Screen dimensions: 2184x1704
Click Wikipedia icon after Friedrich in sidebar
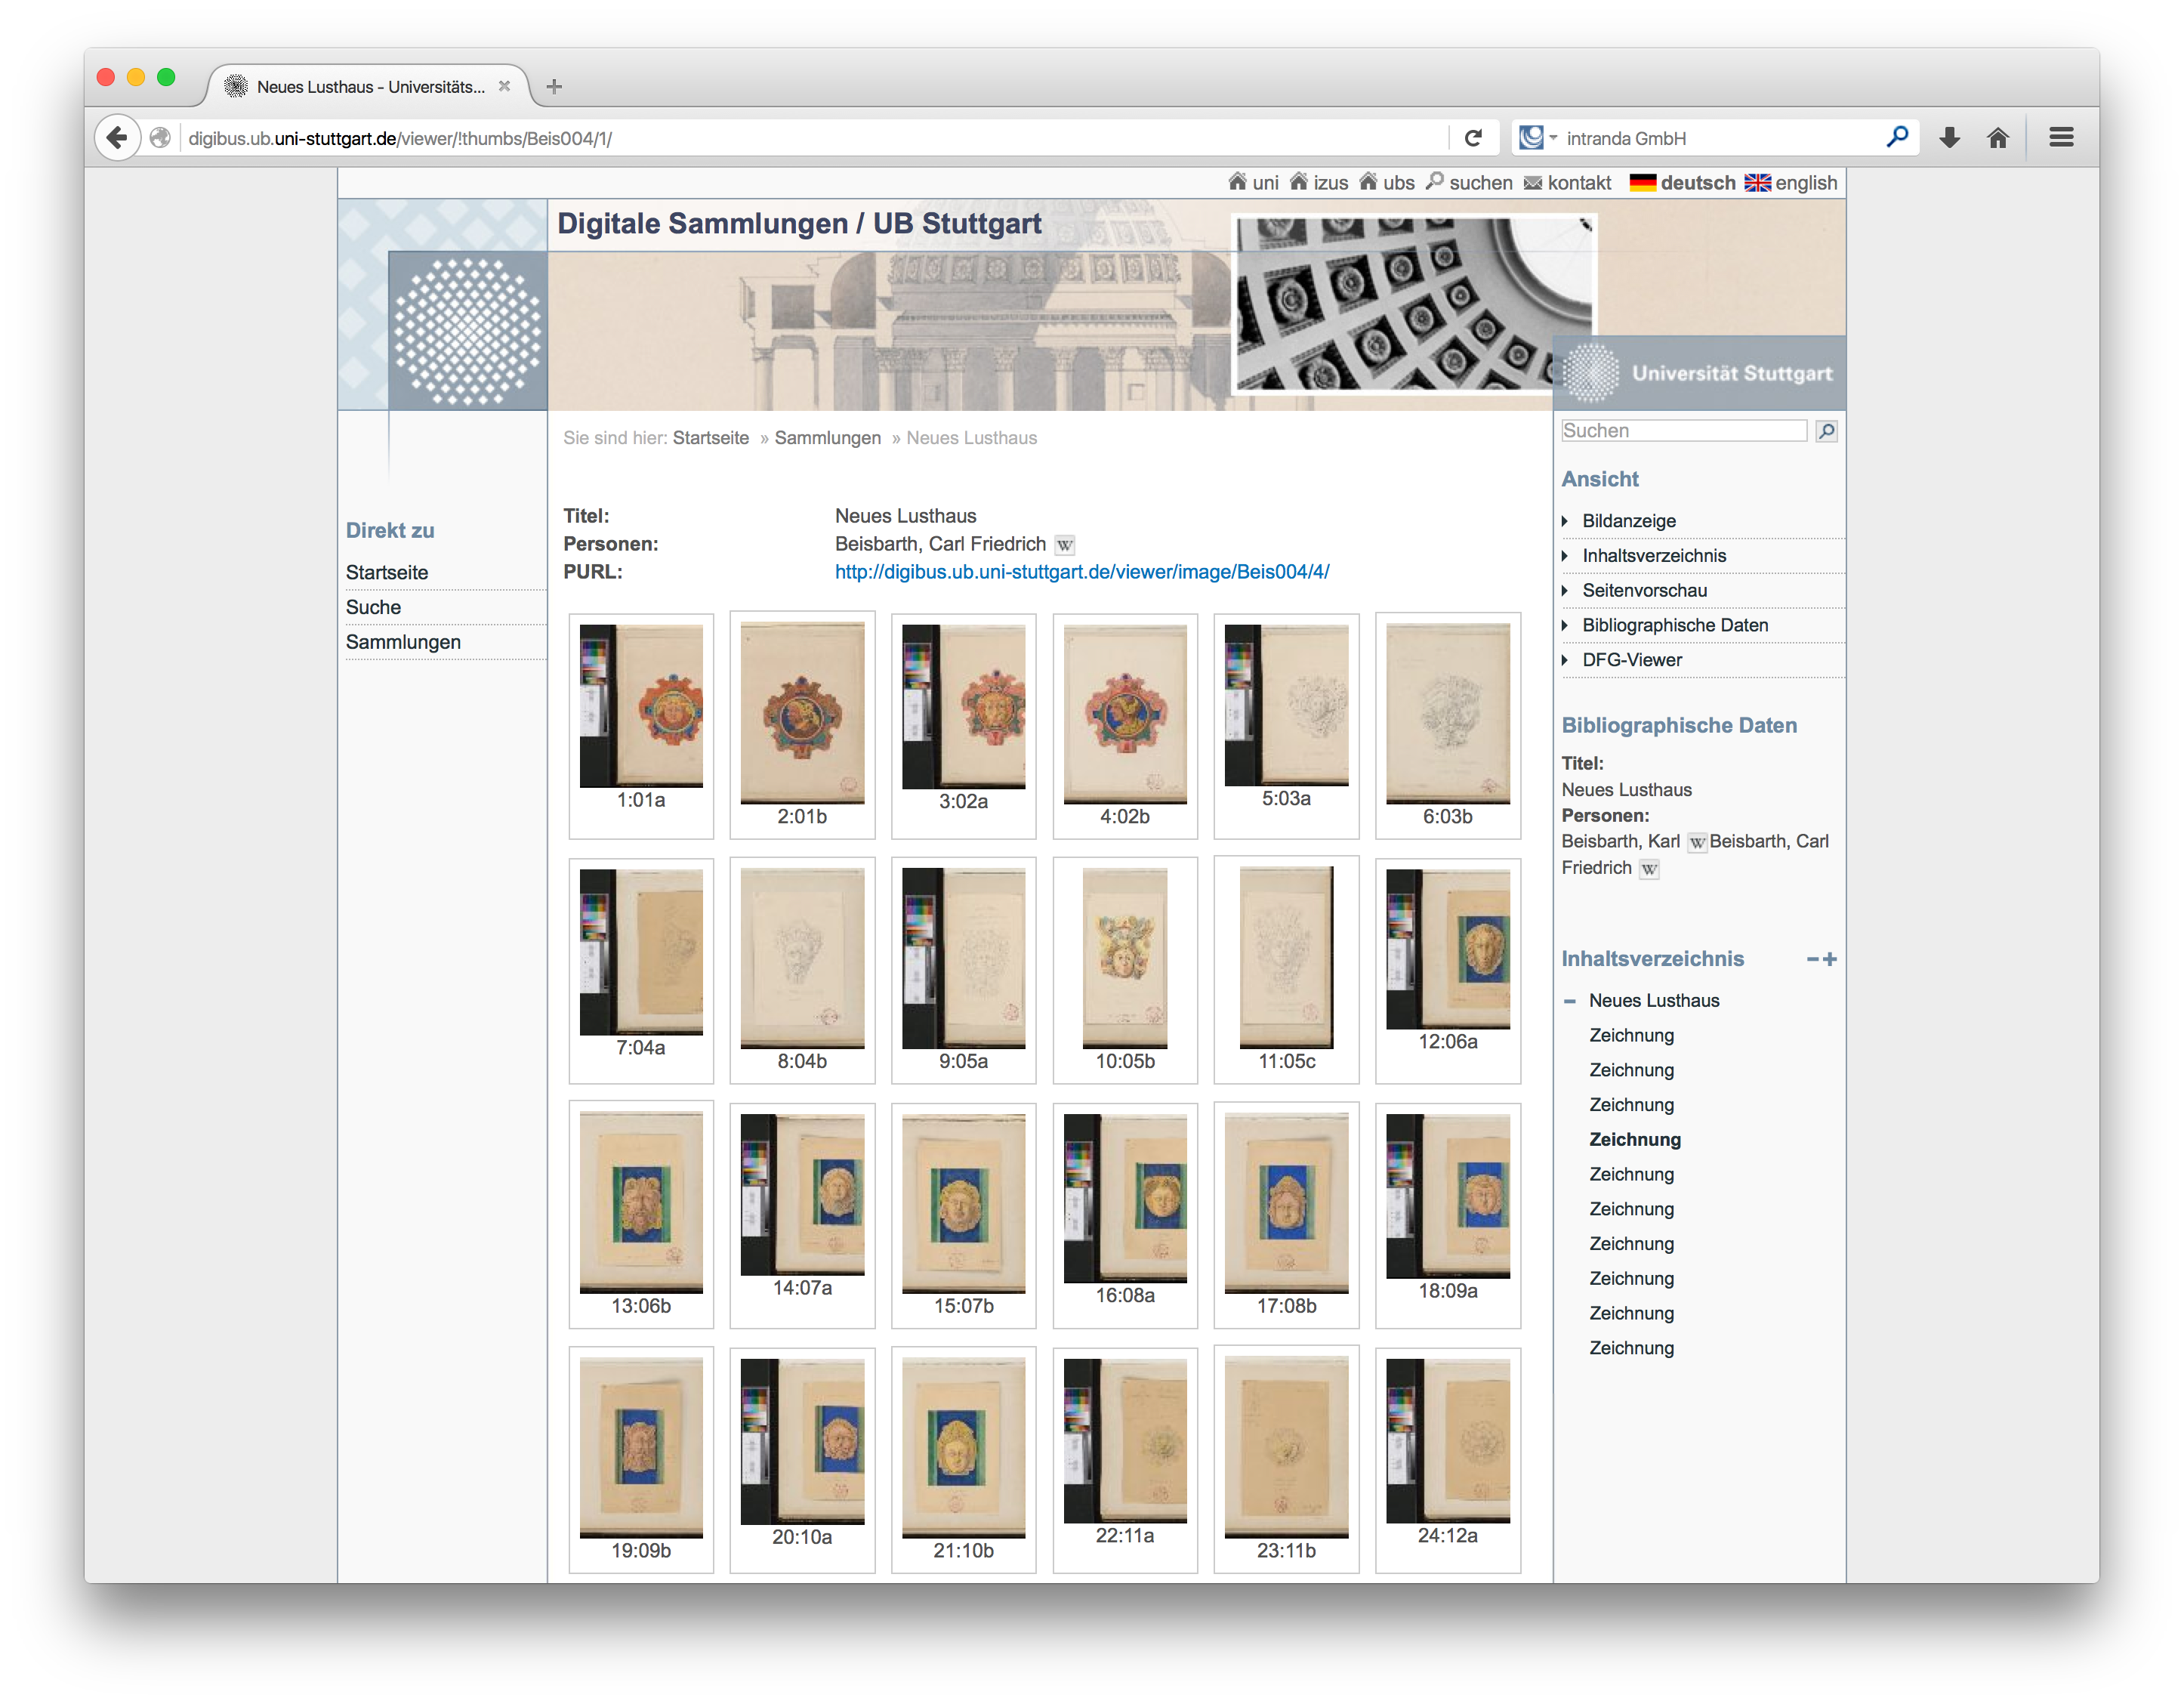[x=1649, y=869]
